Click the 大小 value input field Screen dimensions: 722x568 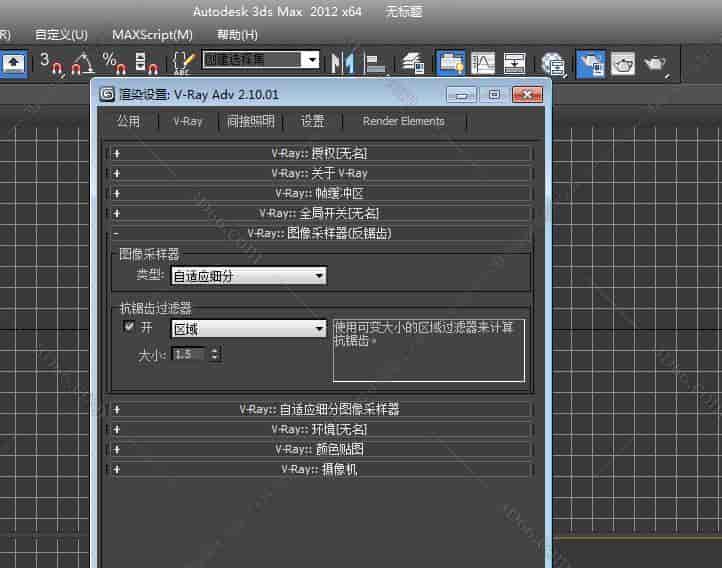[x=189, y=354]
